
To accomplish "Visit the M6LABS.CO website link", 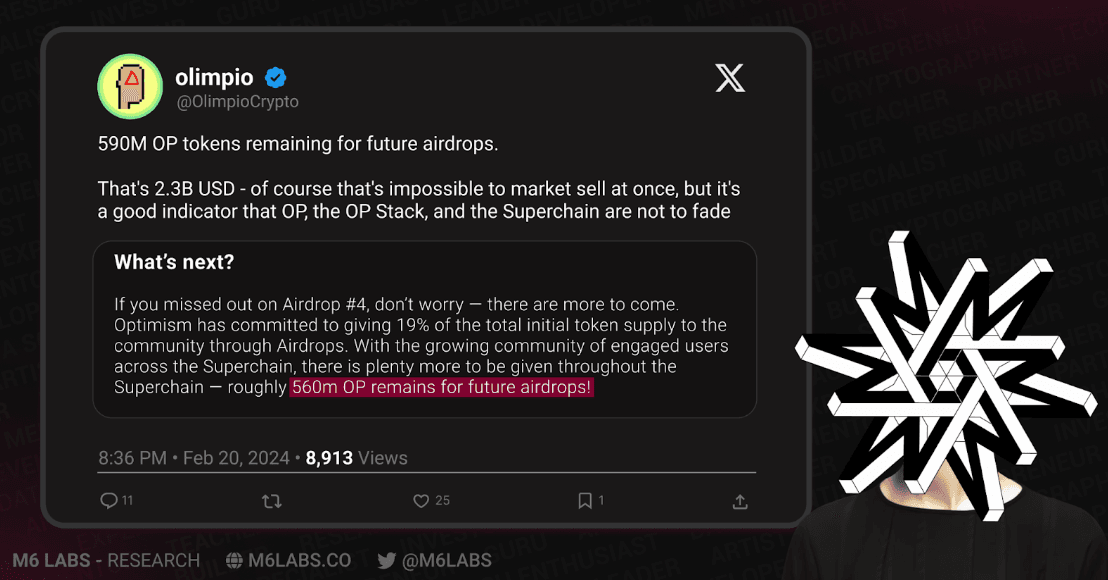I will pyautogui.click(x=299, y=561).
